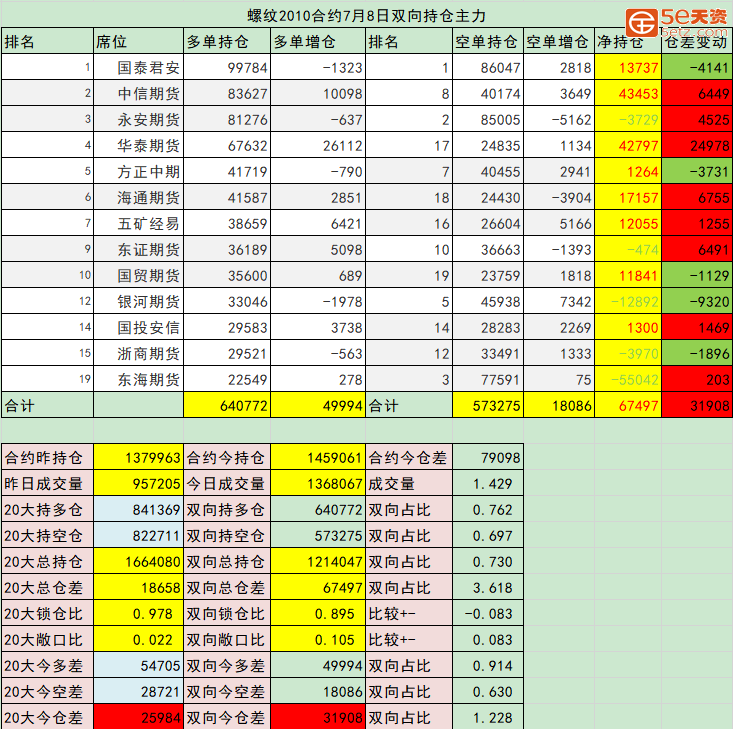Image resolution: width=733 pixels, height=729 pixels.
Task: Select value 1459061 beside 合约今持仓
Action: (318, 457)
